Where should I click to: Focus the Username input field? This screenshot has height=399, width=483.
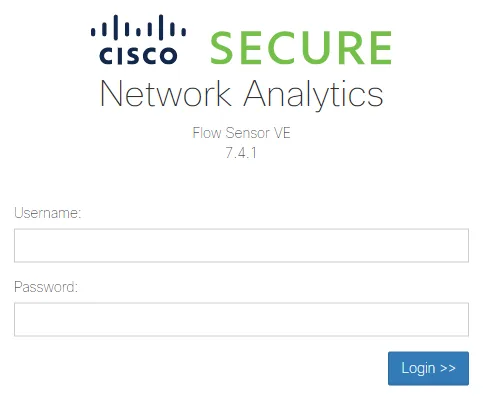(241, 245)
